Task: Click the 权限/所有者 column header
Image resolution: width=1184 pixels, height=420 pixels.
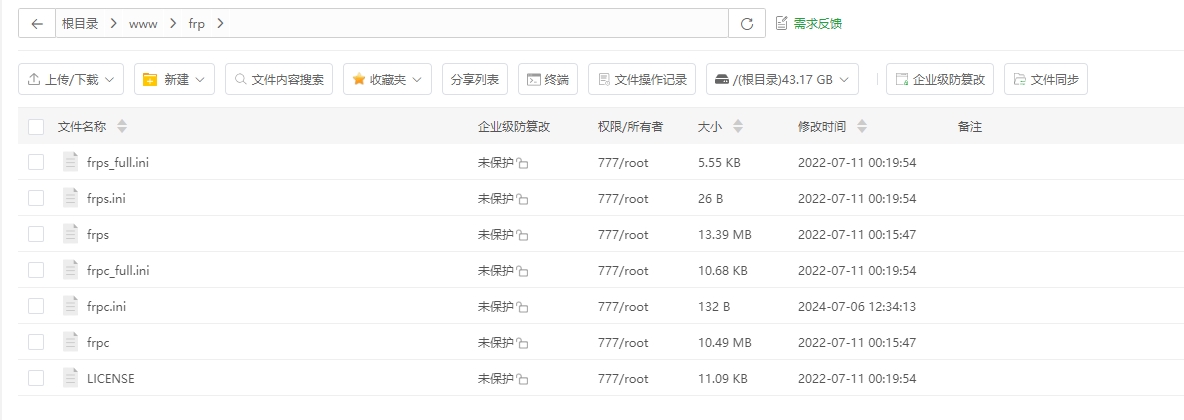Action: pyautogui.click(x=631, y=127)
